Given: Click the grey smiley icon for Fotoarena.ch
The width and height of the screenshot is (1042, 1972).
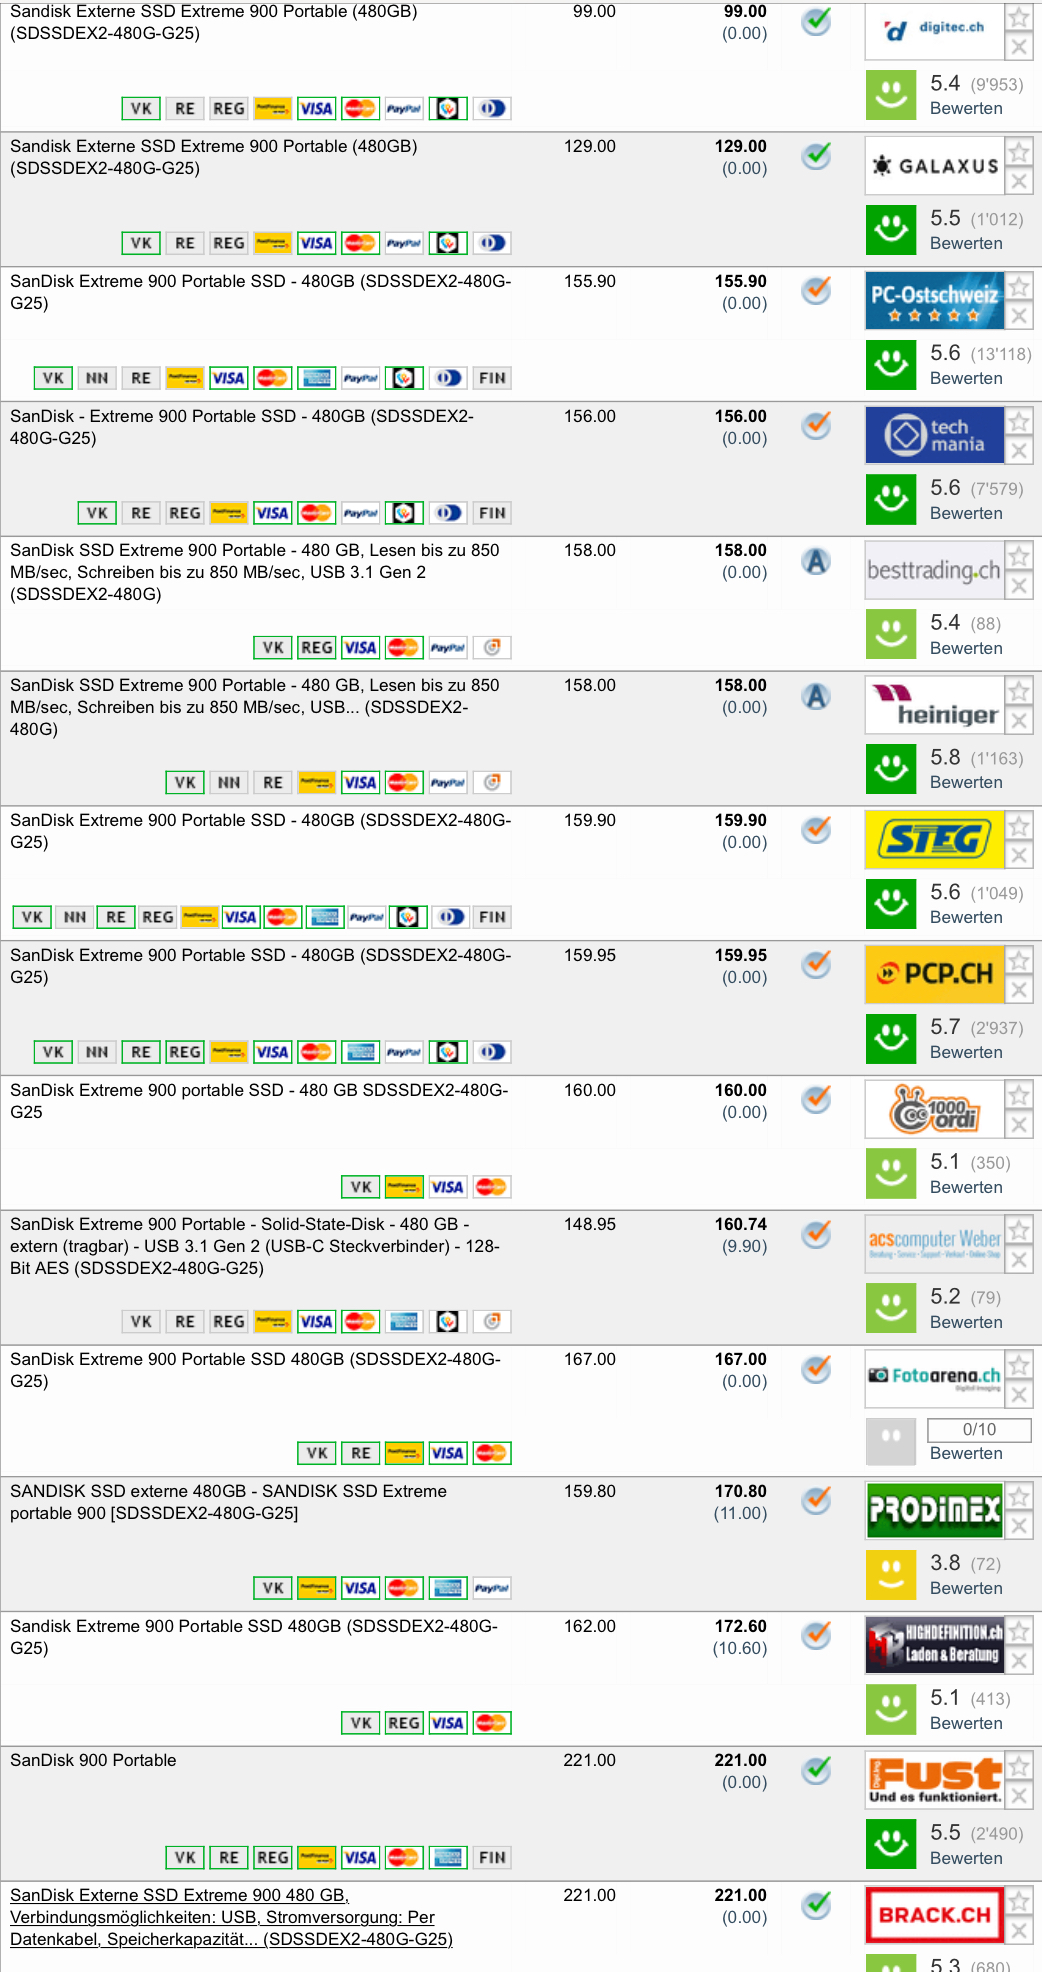Looking at the screenshot, I should click(890, 1440).
